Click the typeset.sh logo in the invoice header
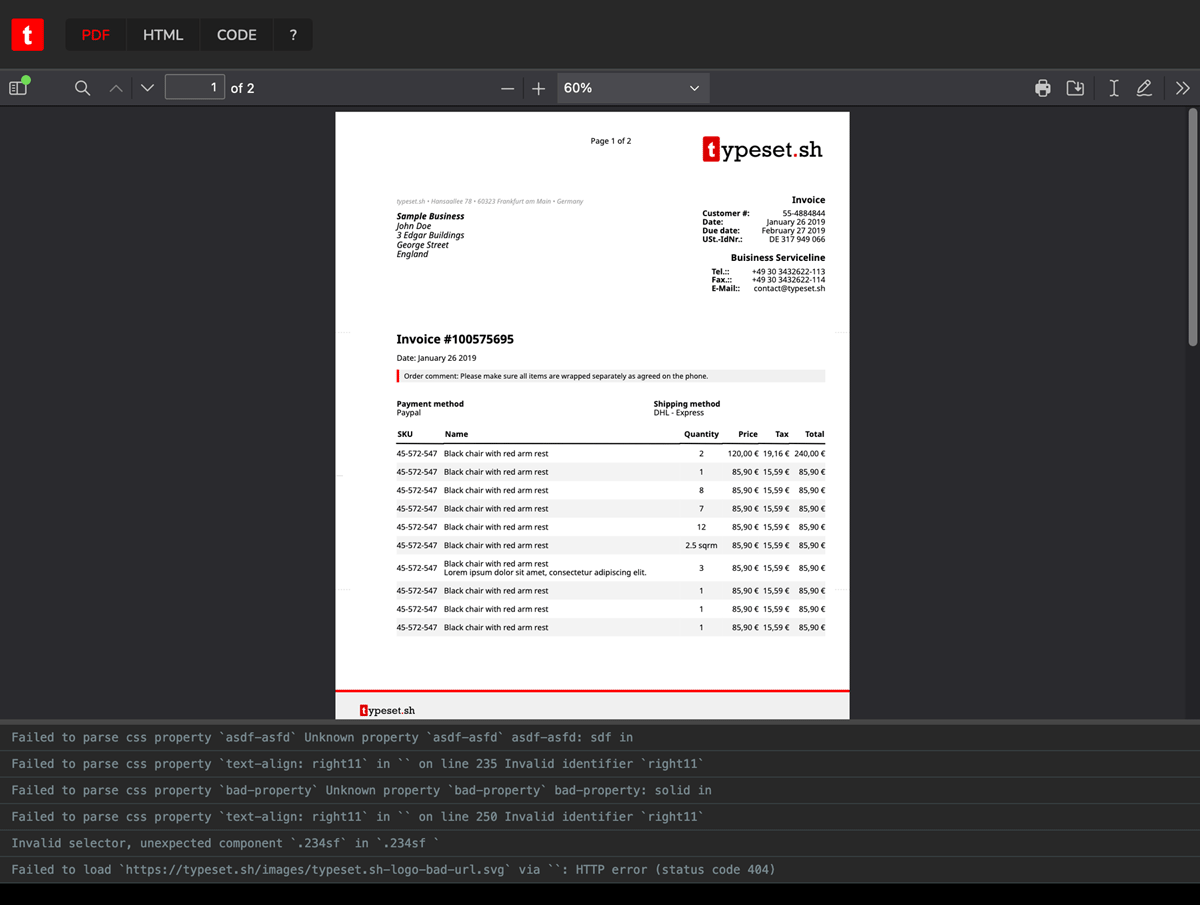The width and height of the screenshot is (1200, 905). (762, 150)
